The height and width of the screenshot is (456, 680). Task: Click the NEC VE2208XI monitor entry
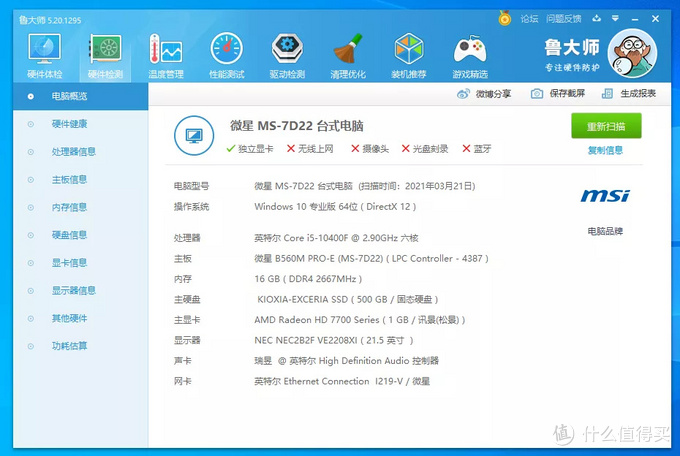click(x=333, y=340)
